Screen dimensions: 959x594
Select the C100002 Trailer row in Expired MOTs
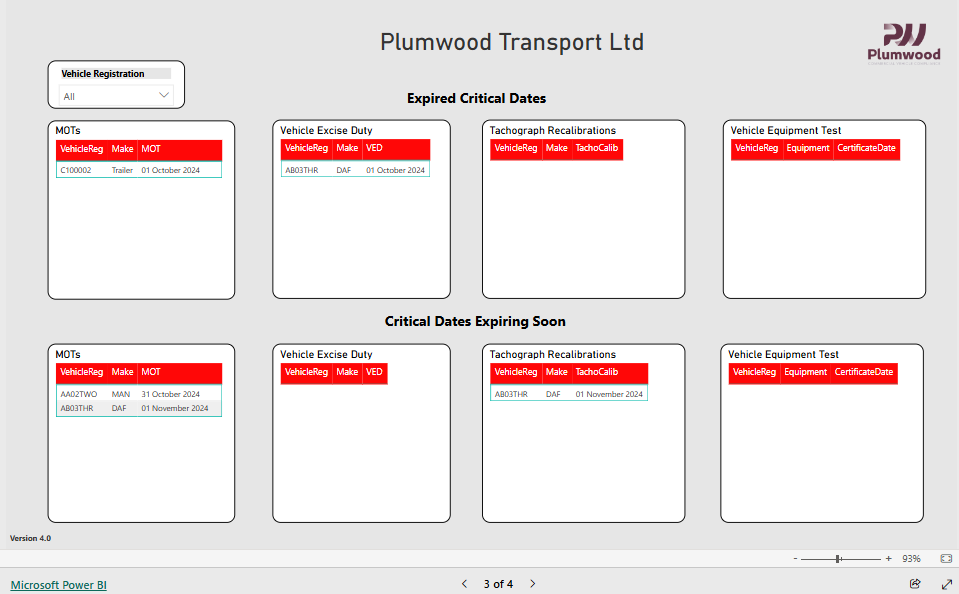coord(138,170)
